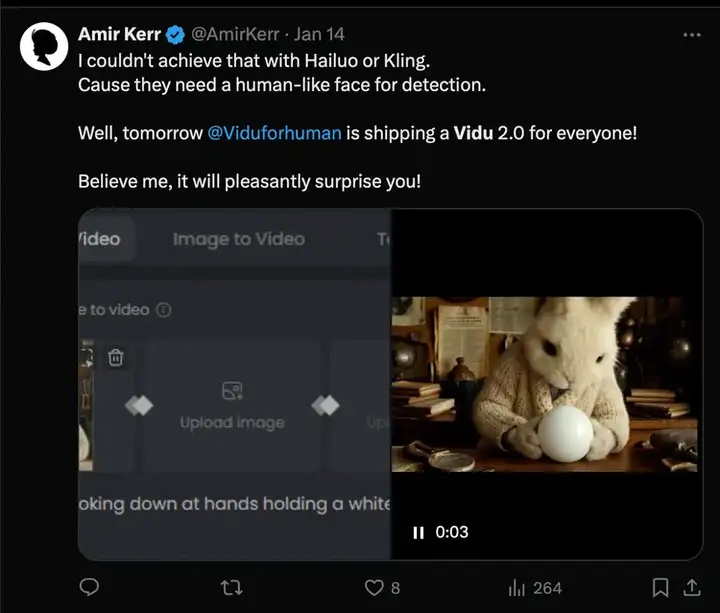Click the verified blue checkmark badge
The height and width of the screenshot is (613, 720).
(x=175, y=35)
